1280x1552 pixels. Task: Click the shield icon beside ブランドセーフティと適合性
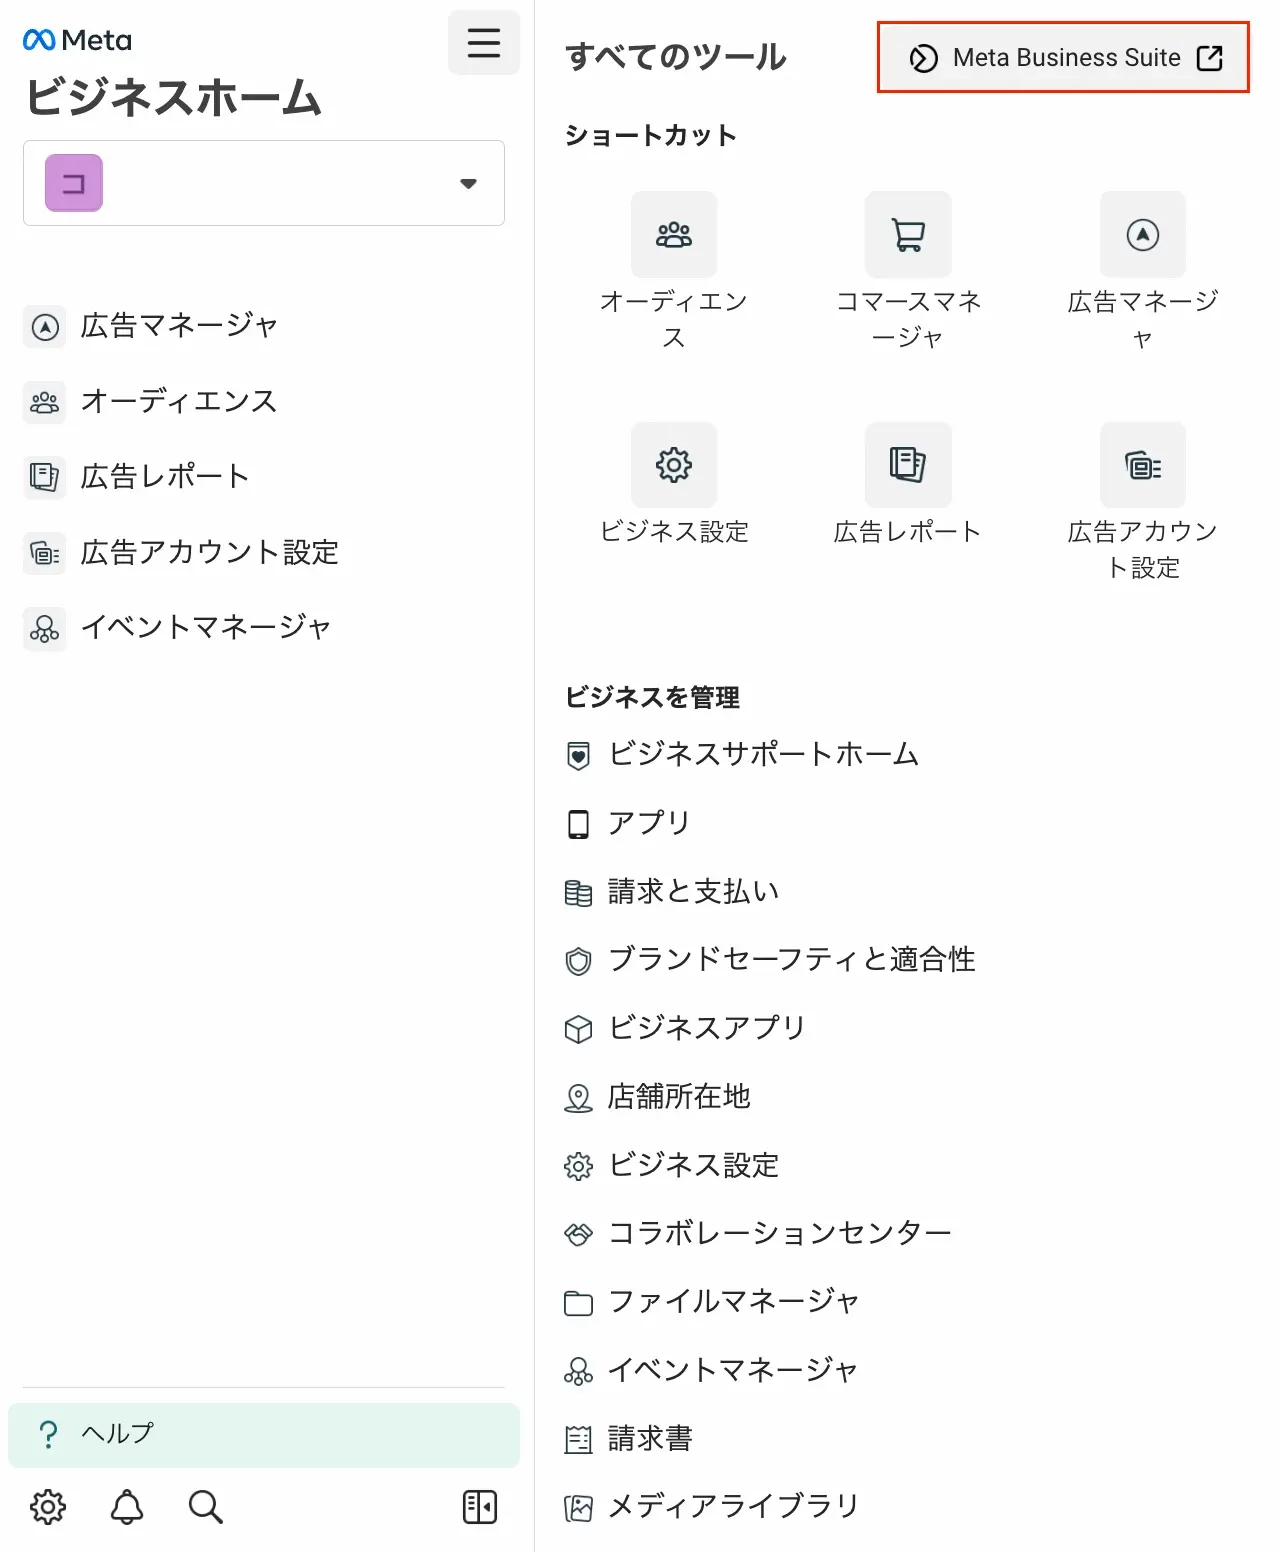578,961
